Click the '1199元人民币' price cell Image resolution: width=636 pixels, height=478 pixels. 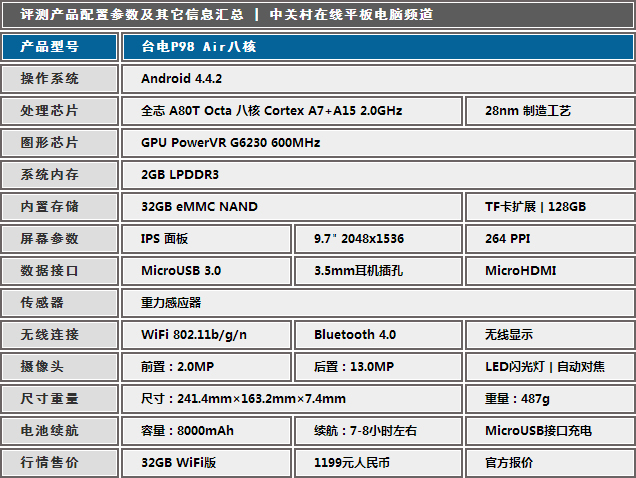[378, 463]
